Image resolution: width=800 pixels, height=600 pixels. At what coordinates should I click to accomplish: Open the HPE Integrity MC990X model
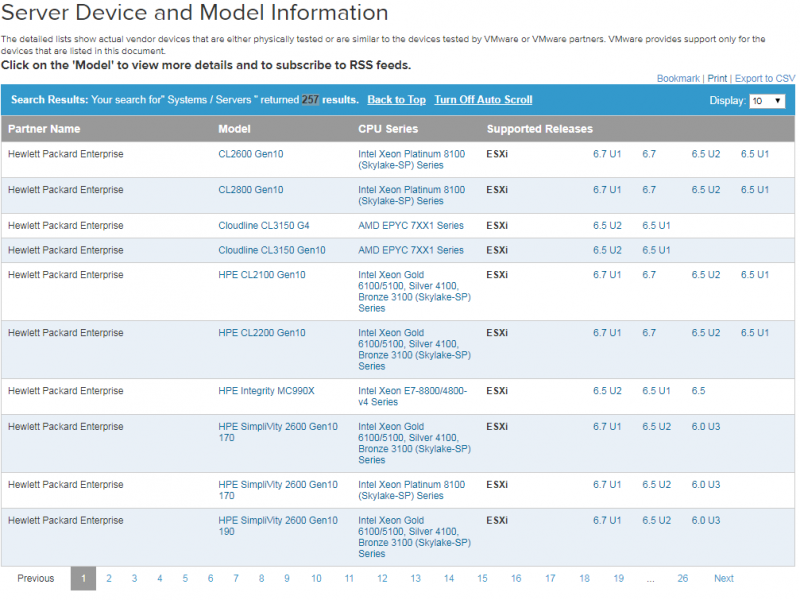tap(266, 391)
